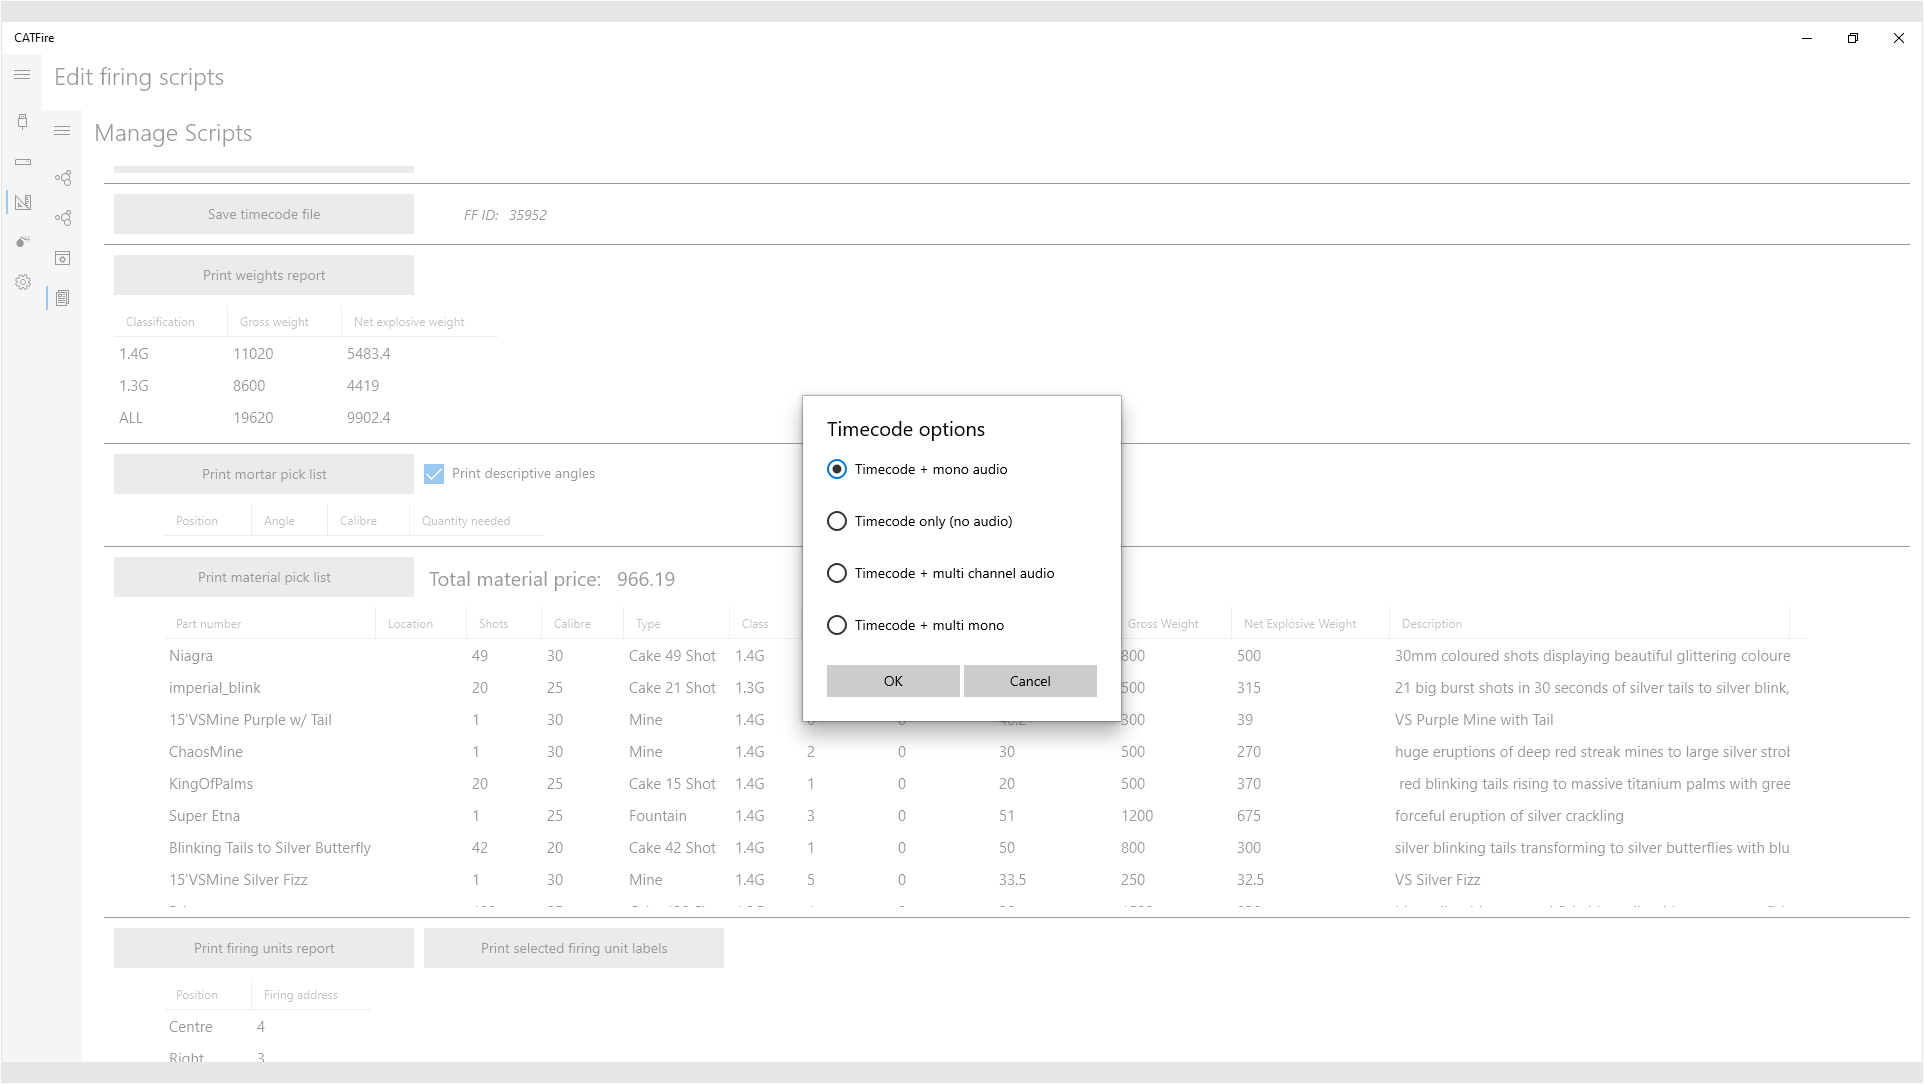Click Save timecode file button

264,214
